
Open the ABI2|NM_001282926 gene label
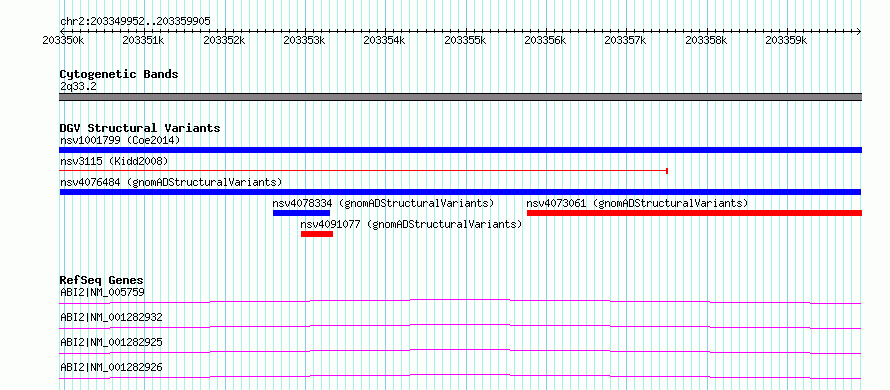coord(111,367)
